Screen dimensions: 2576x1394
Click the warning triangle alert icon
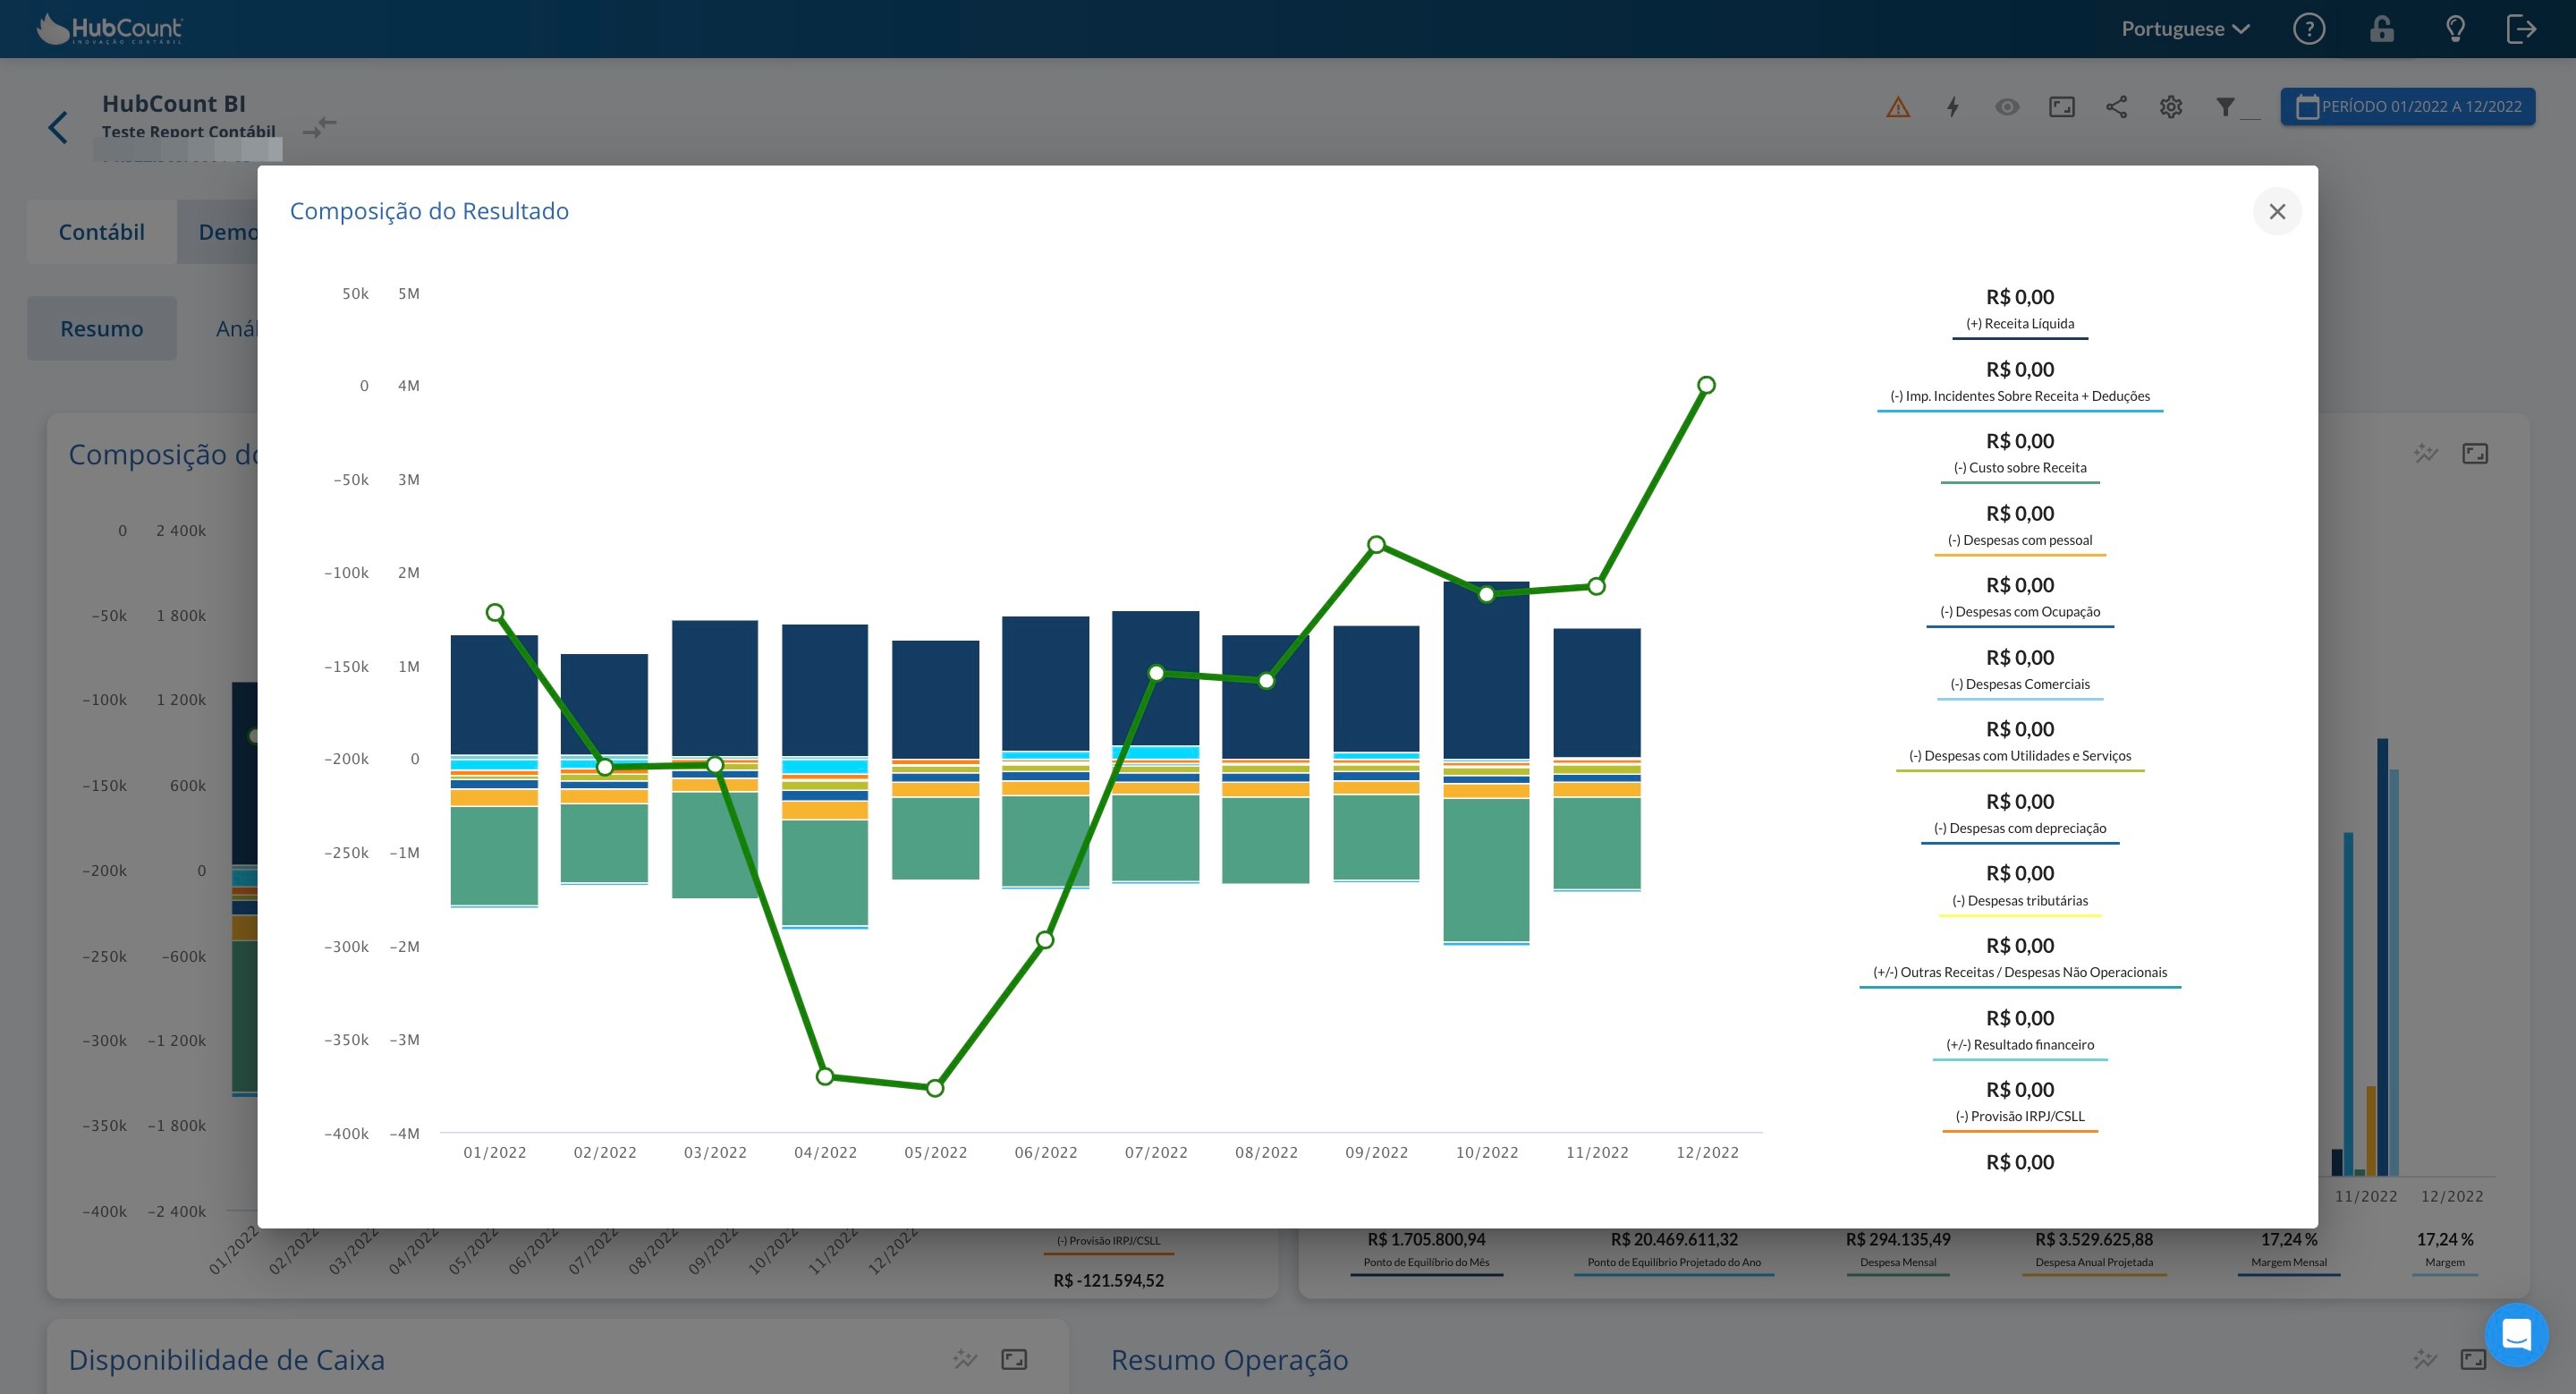1897,107
